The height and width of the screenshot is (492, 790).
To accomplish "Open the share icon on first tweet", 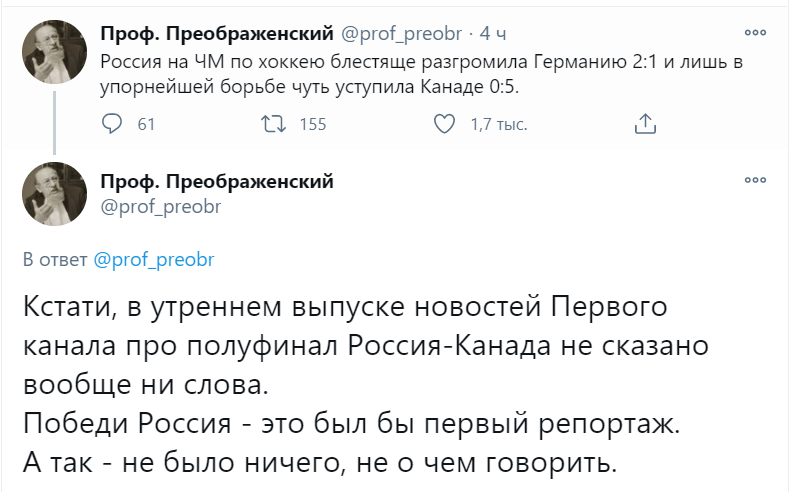I will coord(646,124).
